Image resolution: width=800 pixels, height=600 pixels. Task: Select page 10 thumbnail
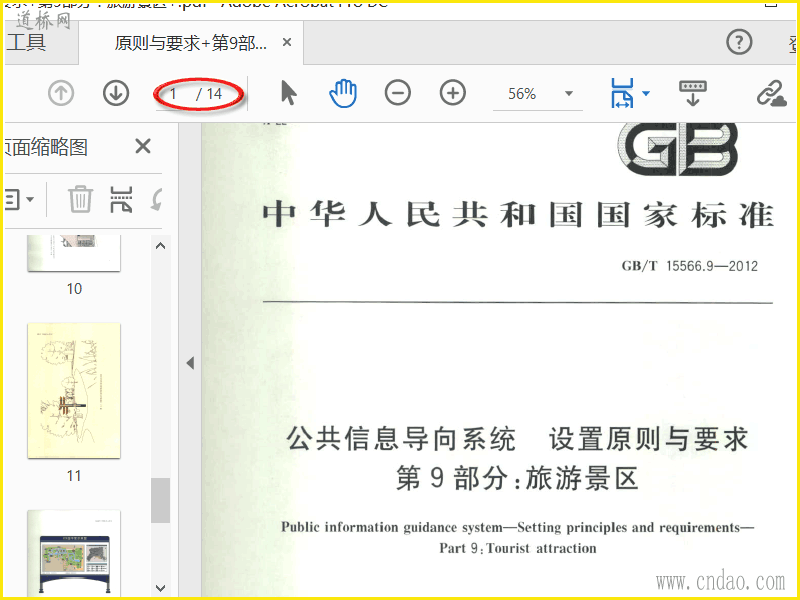[74, 253]
